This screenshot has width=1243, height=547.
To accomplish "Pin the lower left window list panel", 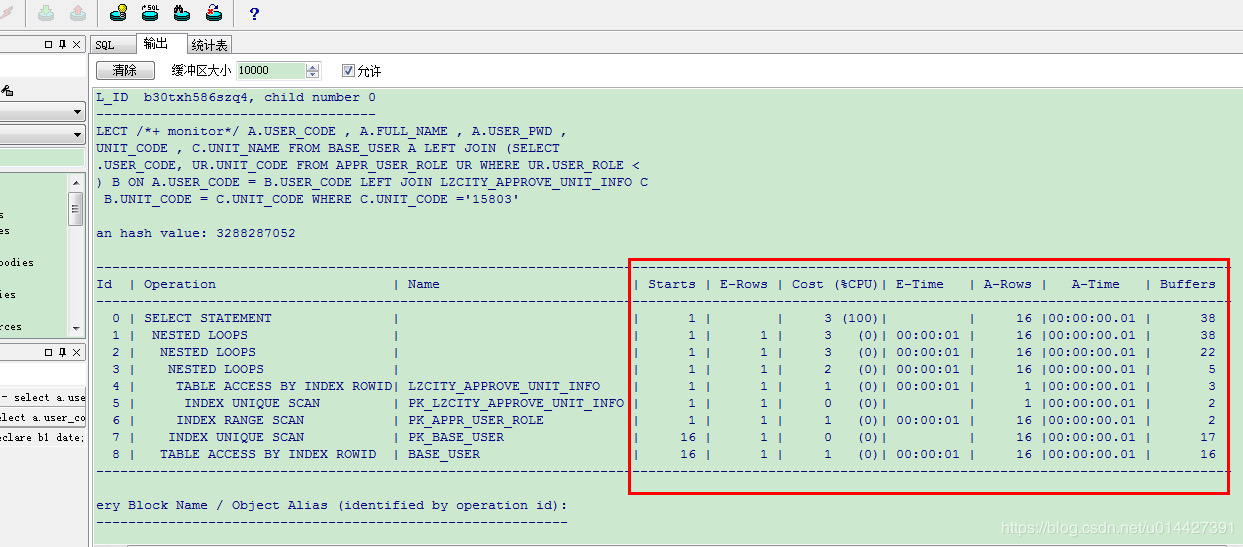I will click(x=62, y=352).
